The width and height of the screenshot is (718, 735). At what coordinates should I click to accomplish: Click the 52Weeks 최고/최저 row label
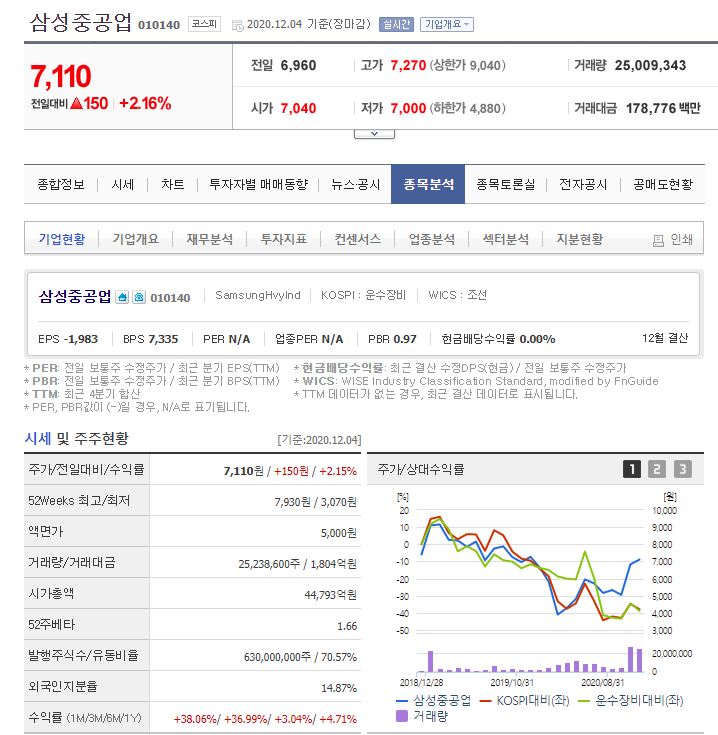tap(79, 501)
